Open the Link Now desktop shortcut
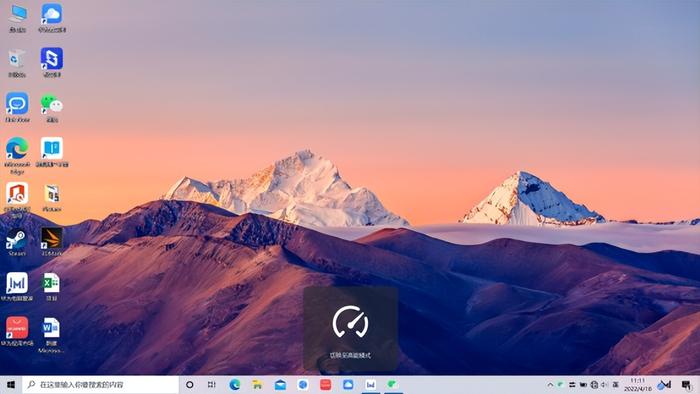The width and height of the screenshot is (700, 394). pos(17,107)
